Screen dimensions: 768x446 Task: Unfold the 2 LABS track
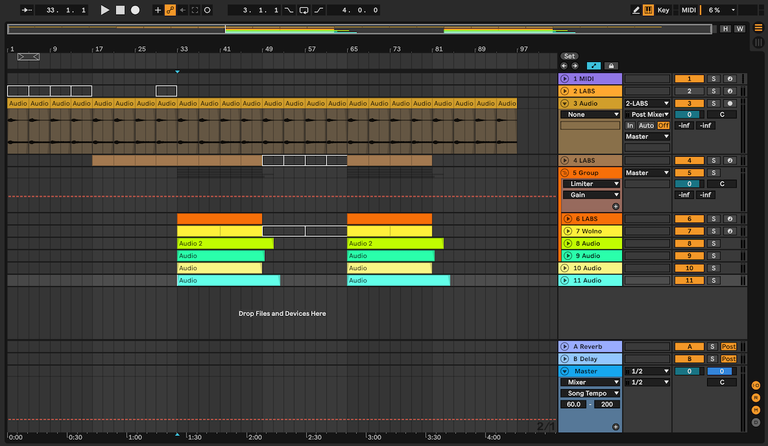(x=565, y=91)
